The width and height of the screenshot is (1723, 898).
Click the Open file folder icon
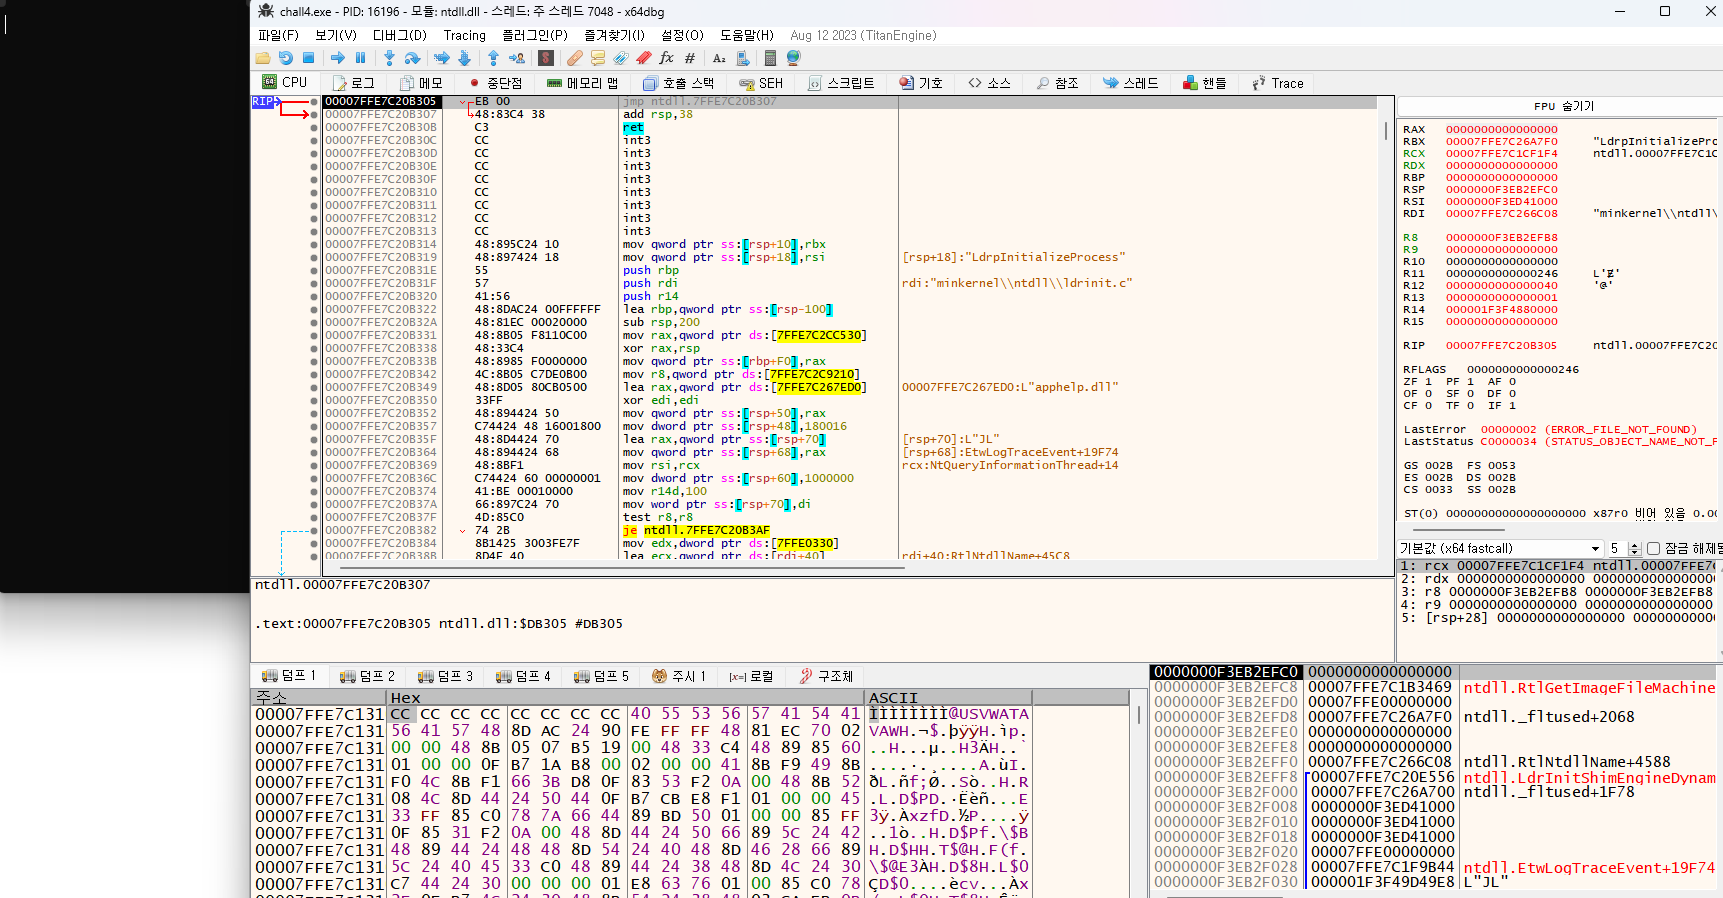click(x=263, y=58)
